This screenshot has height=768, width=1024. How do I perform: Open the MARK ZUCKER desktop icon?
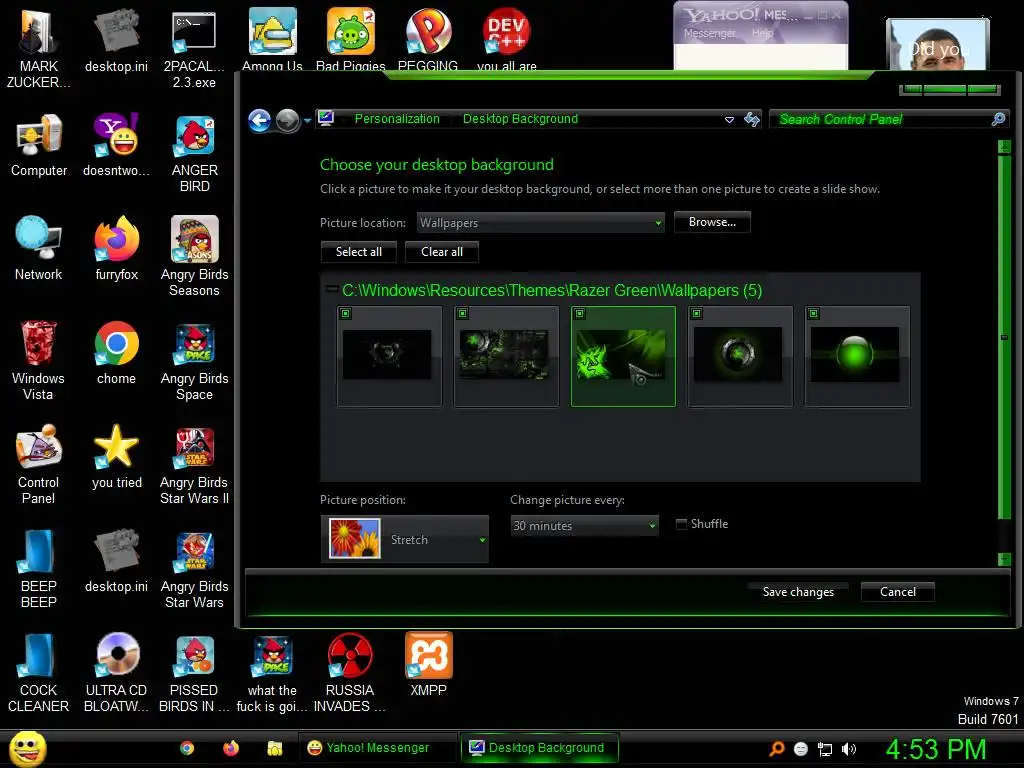pyautogui.click(x=39, y=49)
